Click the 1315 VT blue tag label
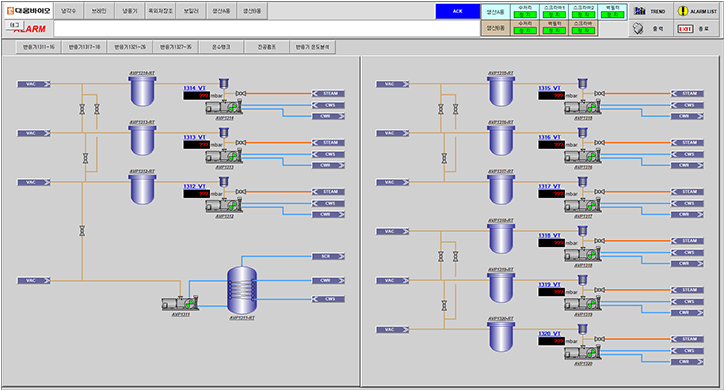The width and height of the screenshot is (725, 391). click(549, 88)
